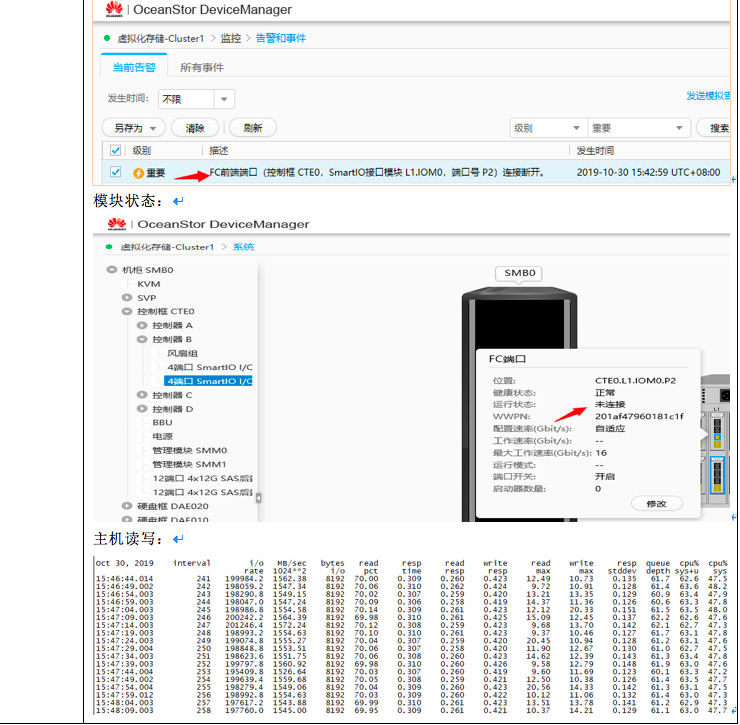Switch to the 所有事件 tab
The image size is (740, 725).
click(x=202, y=67)
